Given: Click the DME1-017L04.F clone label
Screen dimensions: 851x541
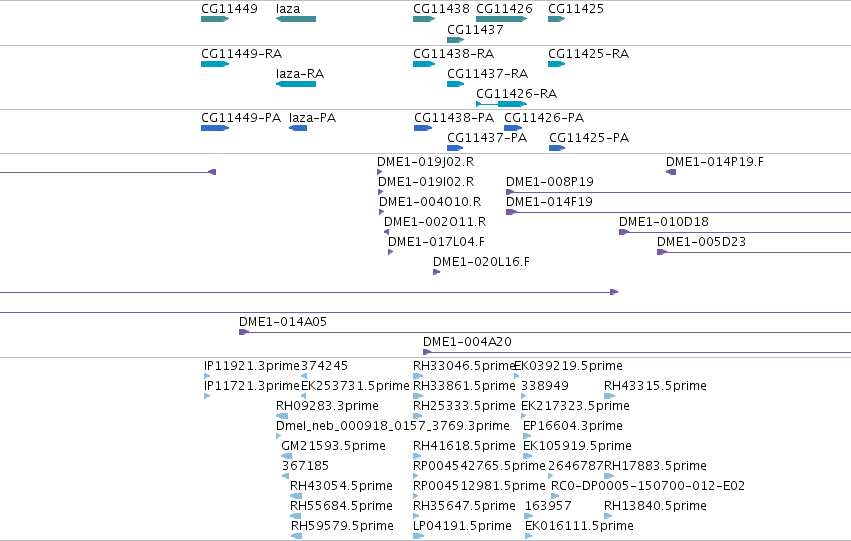Looking at the screenshot, I should point(436,242).
